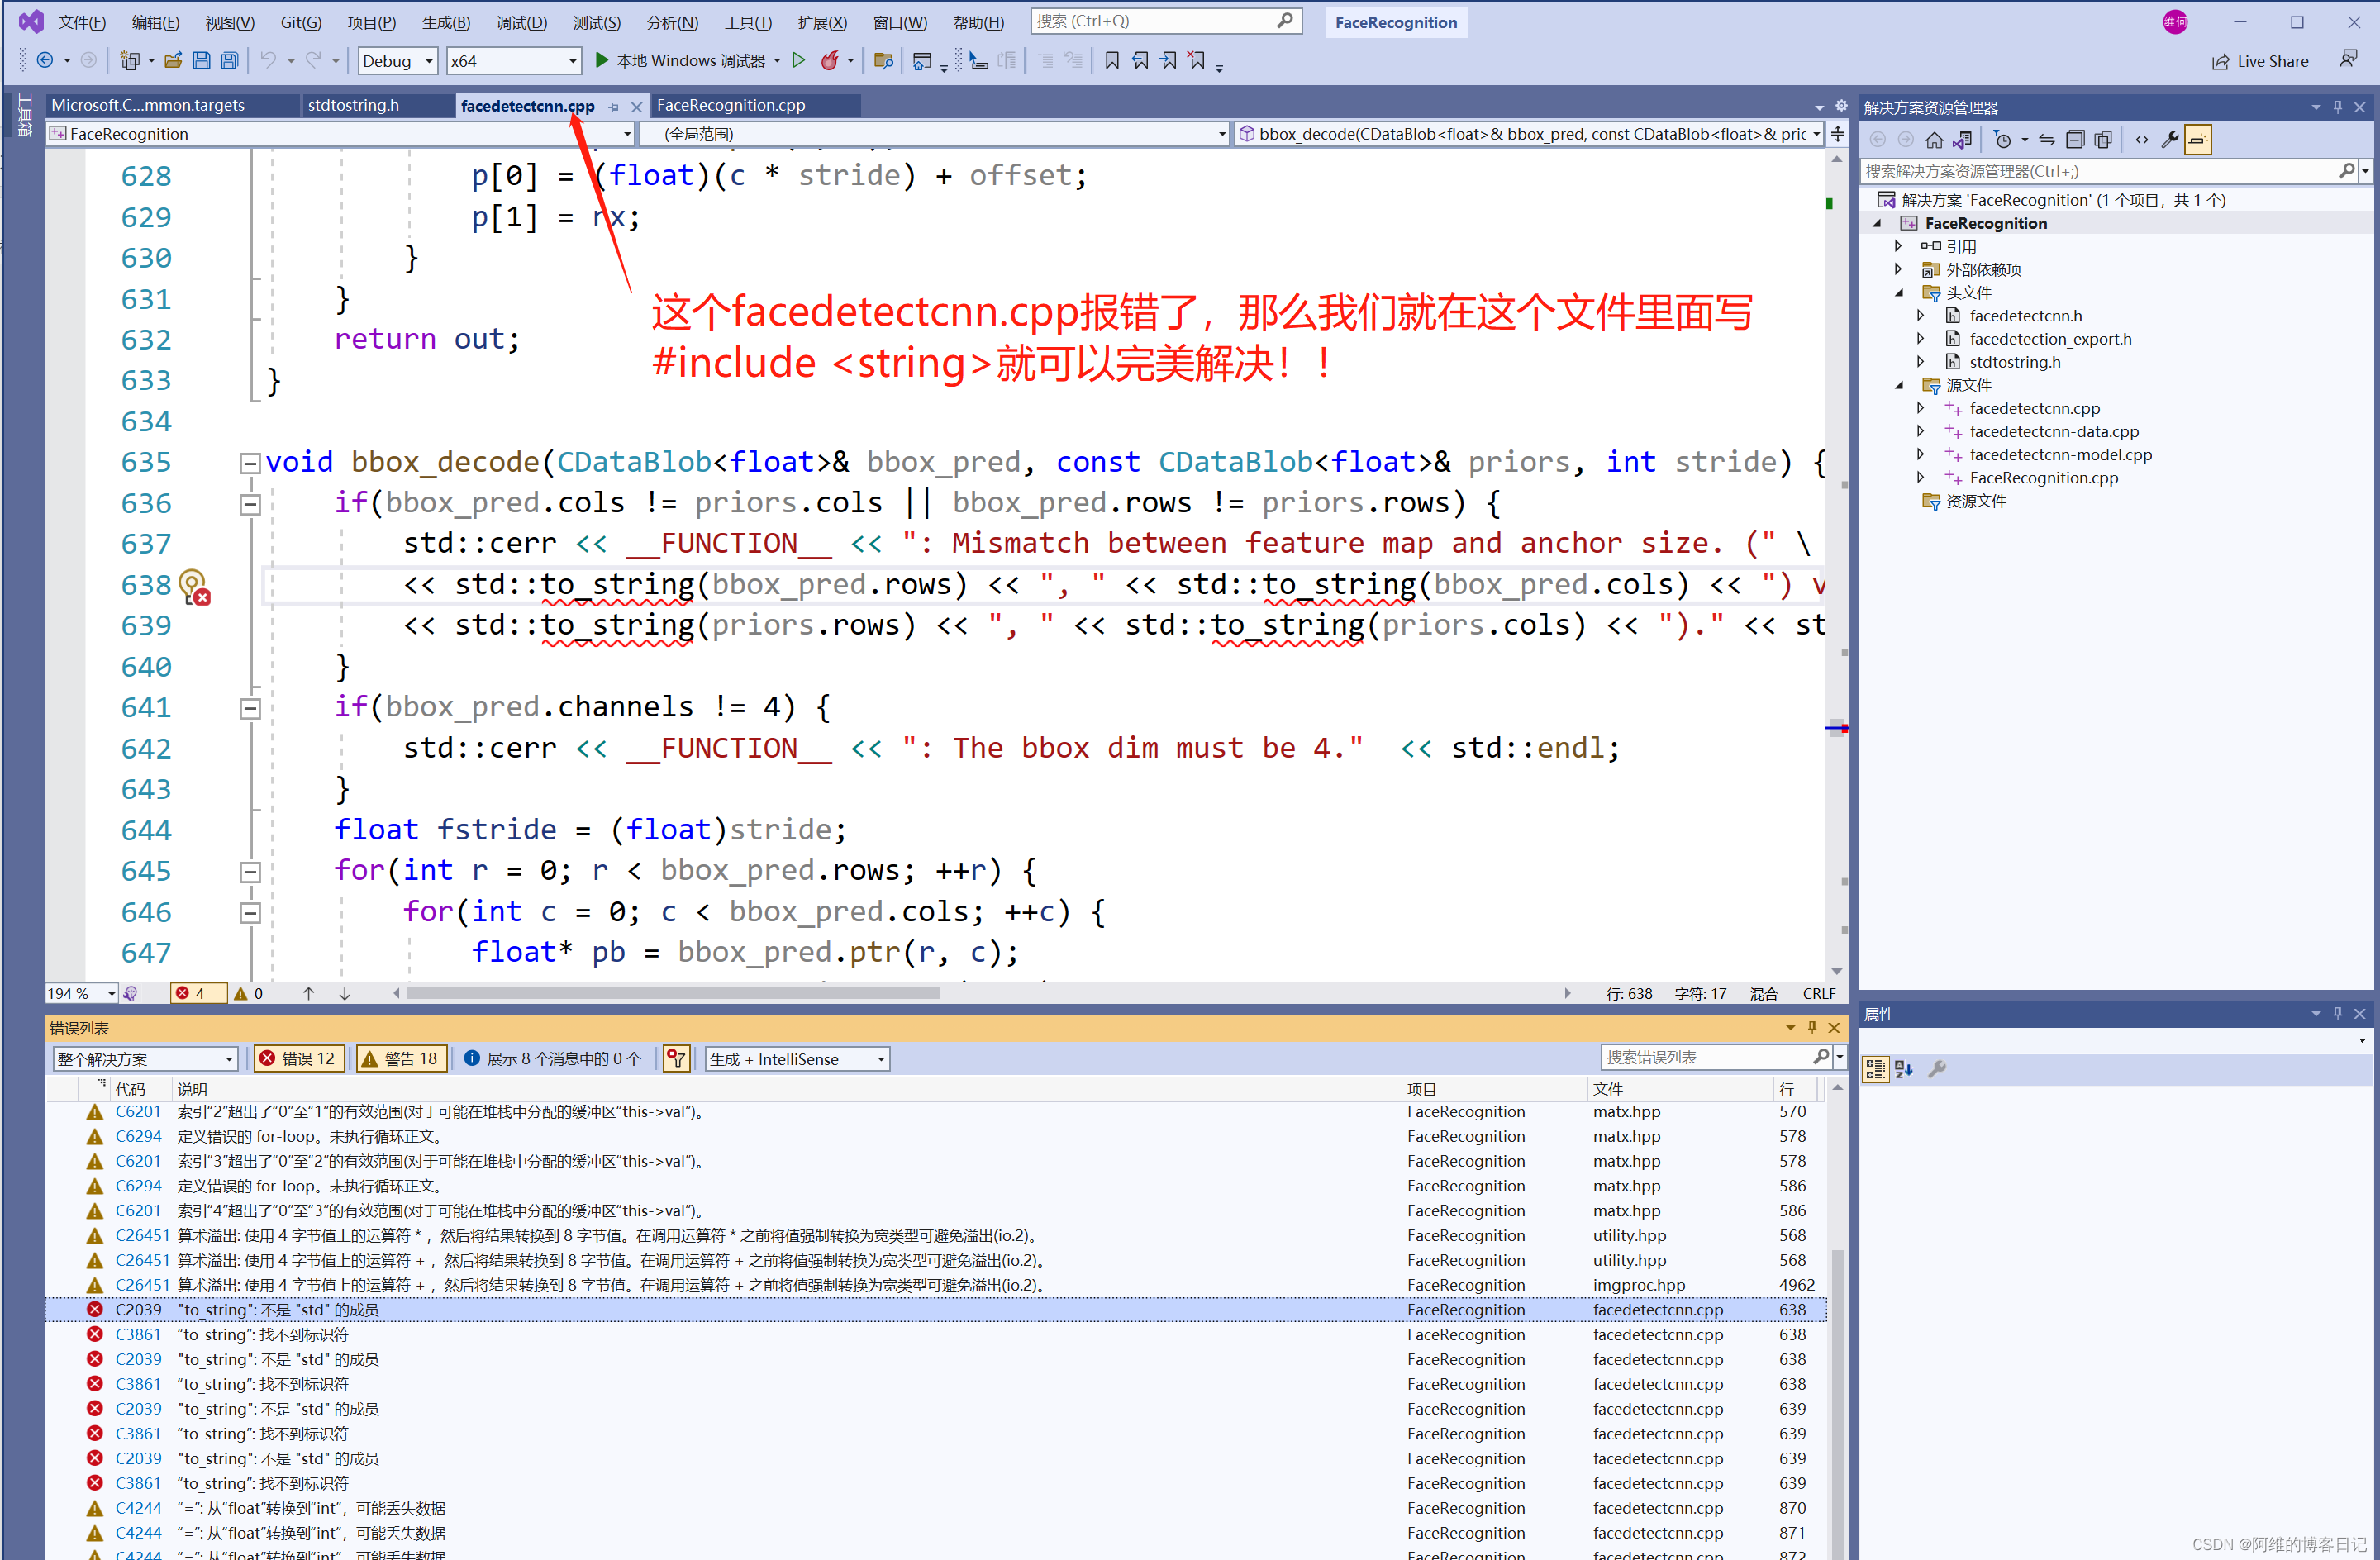The image size is (2380, 1560).
Task: Click the 搜索 (Ctrl+Q) search box
Action: pos(1165,21)
